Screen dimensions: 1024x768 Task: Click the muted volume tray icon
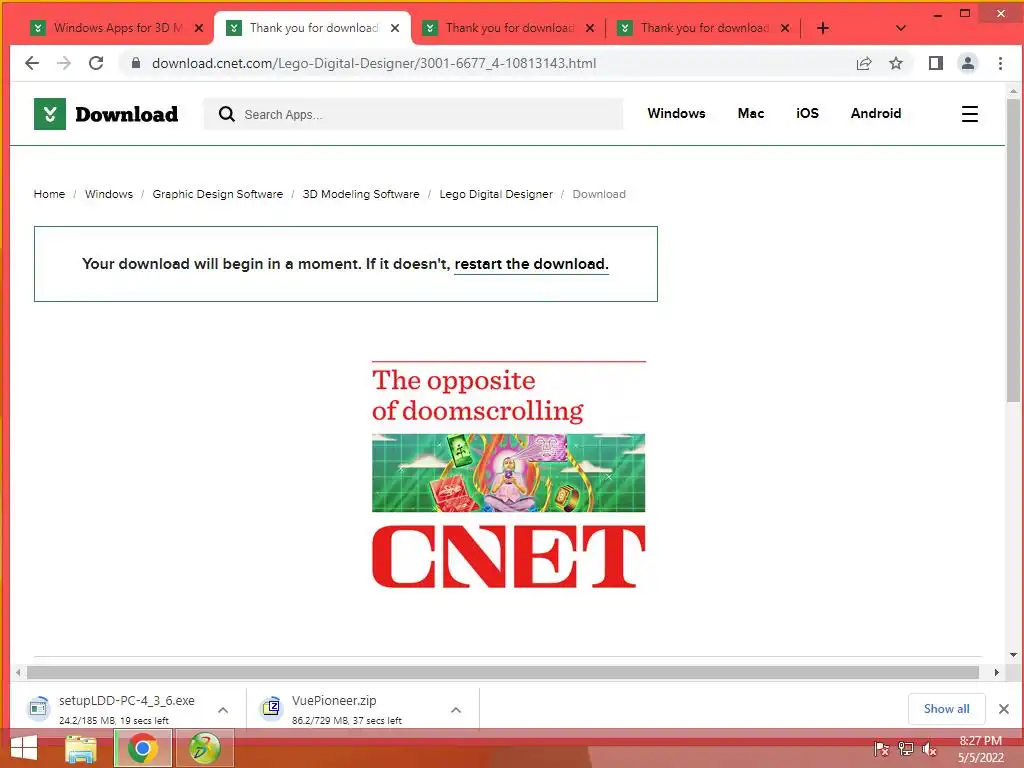930,749
